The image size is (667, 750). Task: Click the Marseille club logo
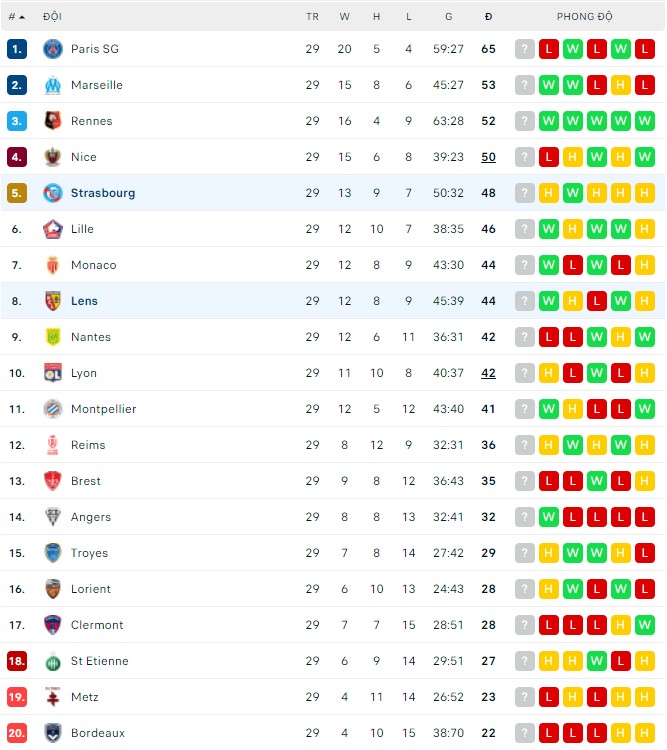click(x=53, y=85)
